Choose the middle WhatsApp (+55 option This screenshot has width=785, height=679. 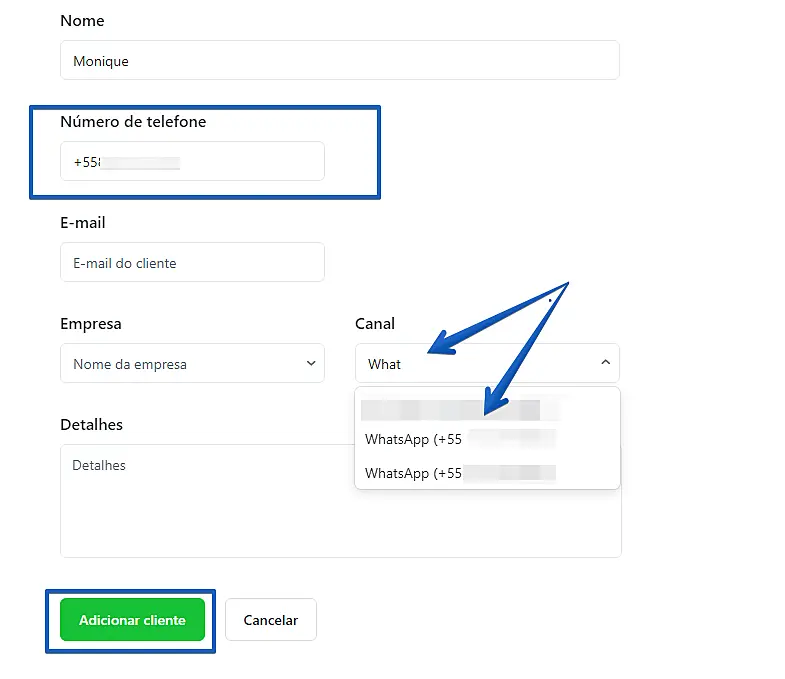tap(460, 440)
